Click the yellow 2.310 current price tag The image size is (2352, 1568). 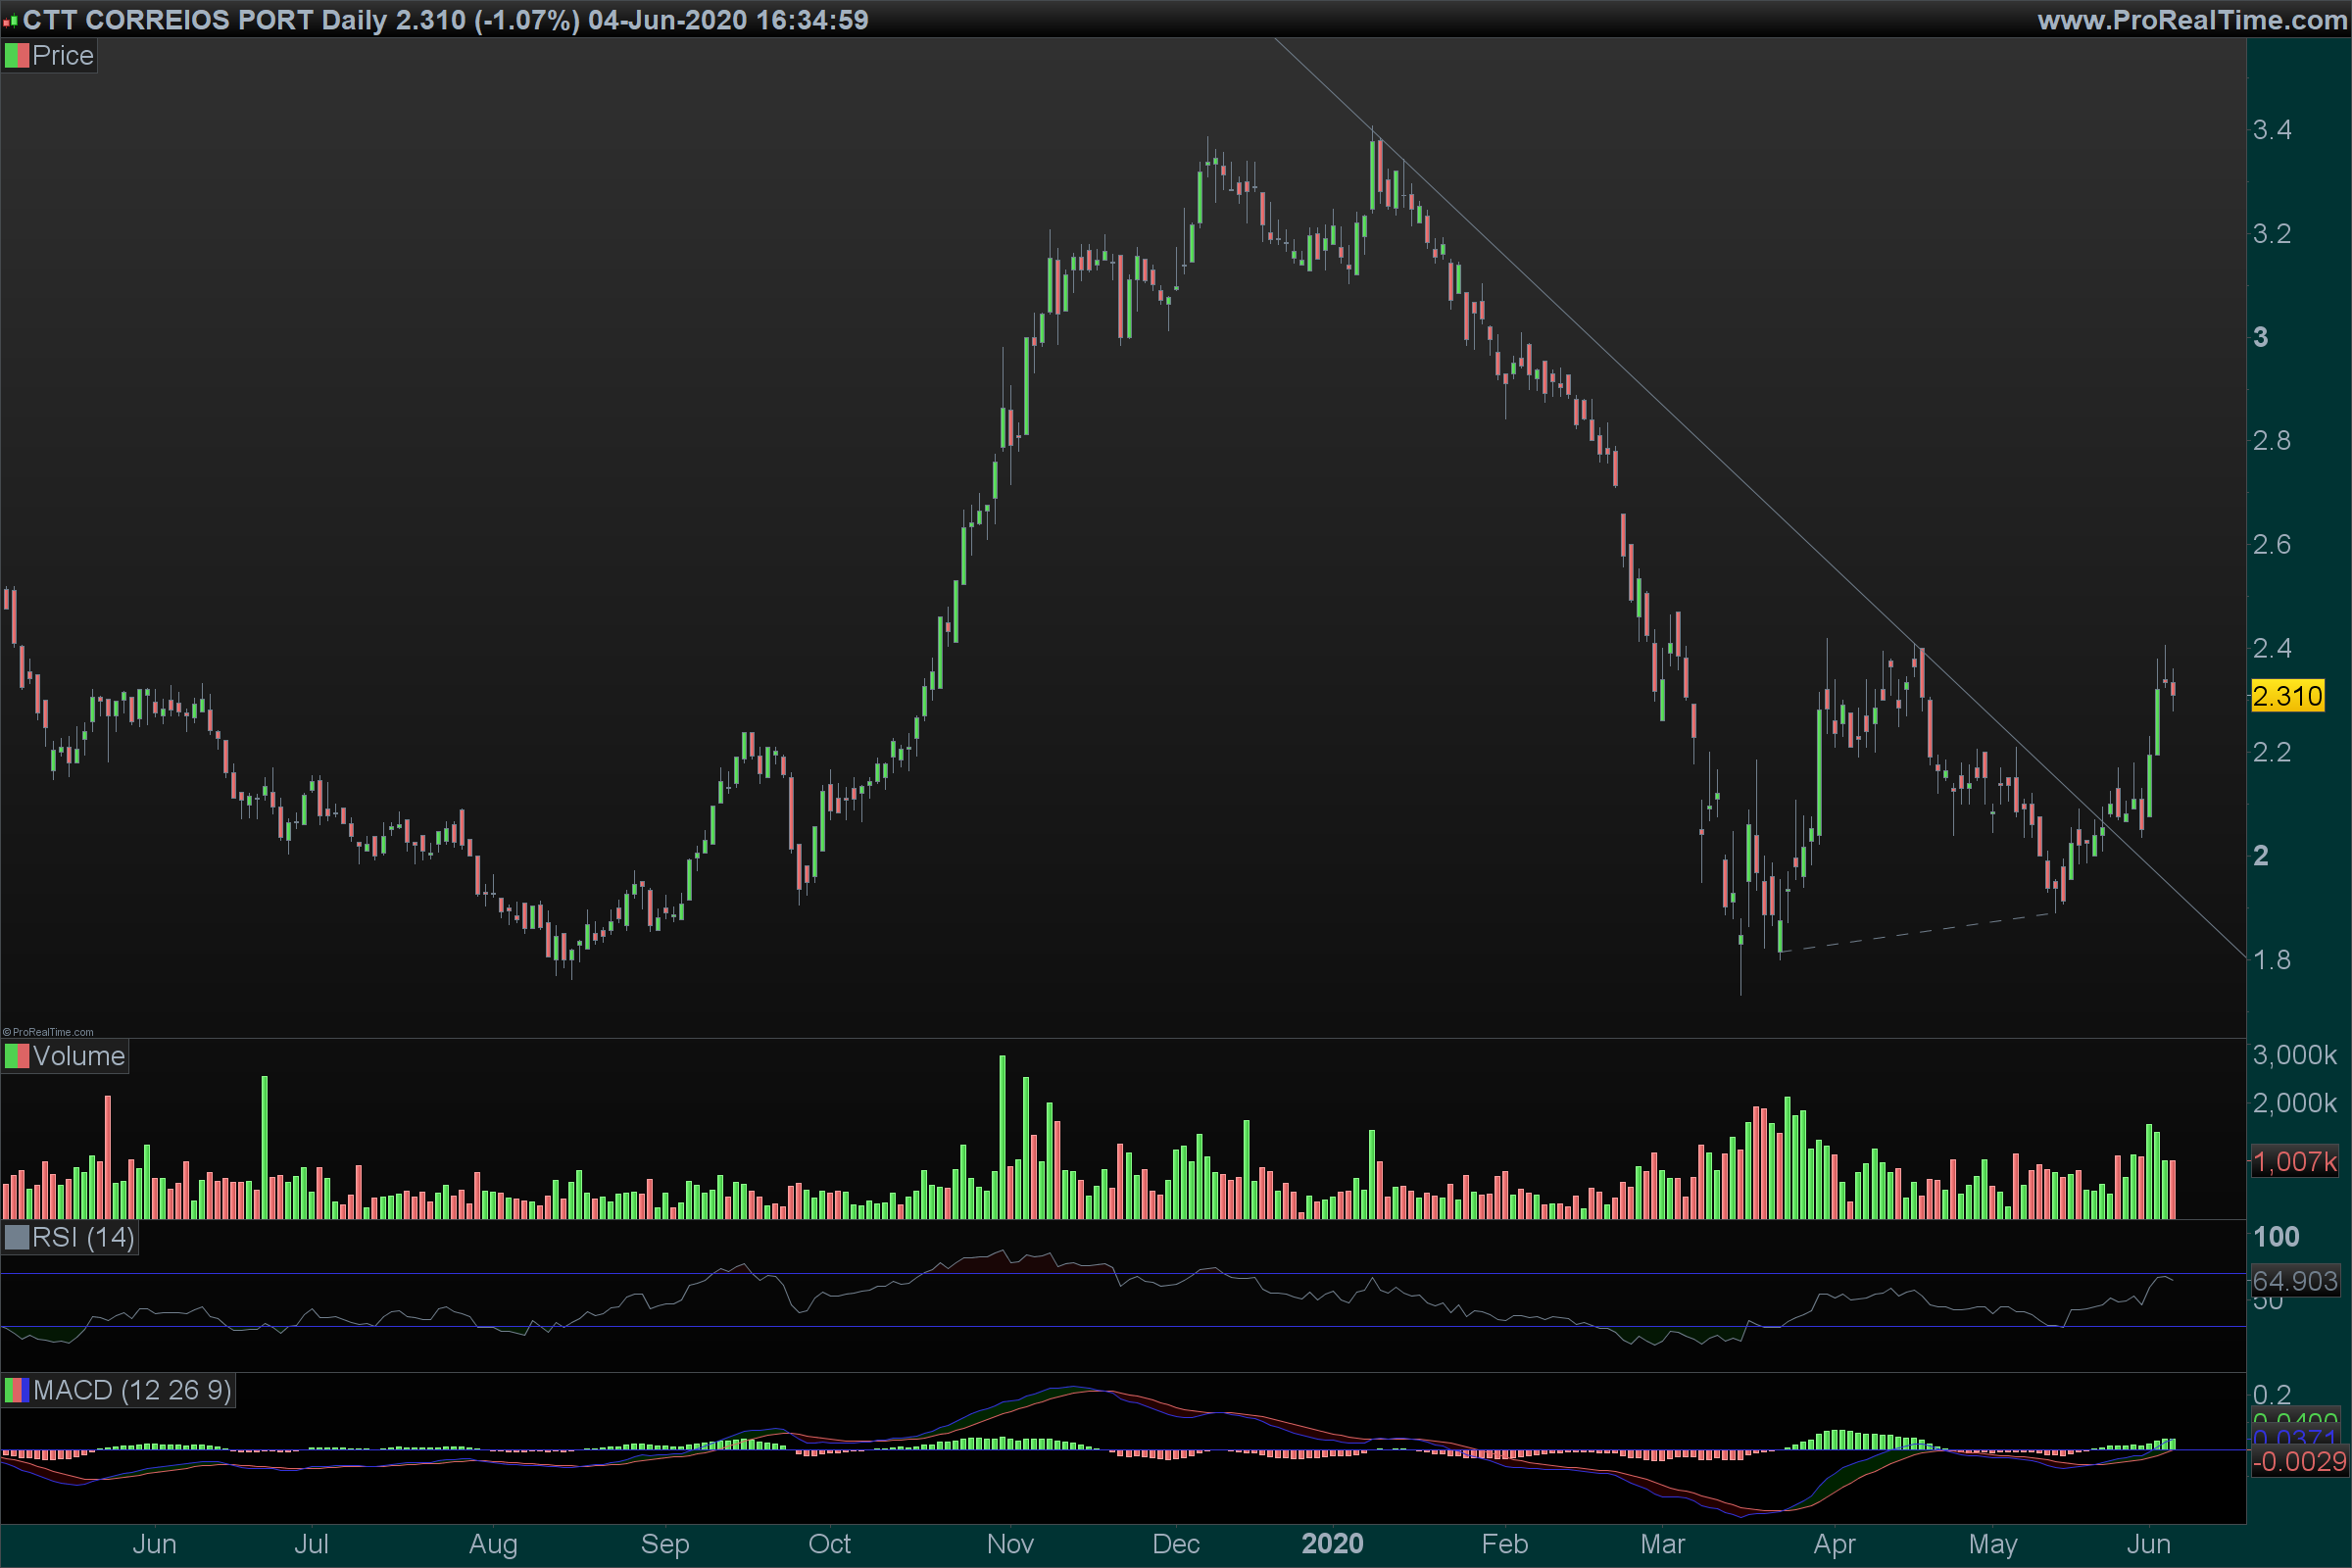point(2287,696)
